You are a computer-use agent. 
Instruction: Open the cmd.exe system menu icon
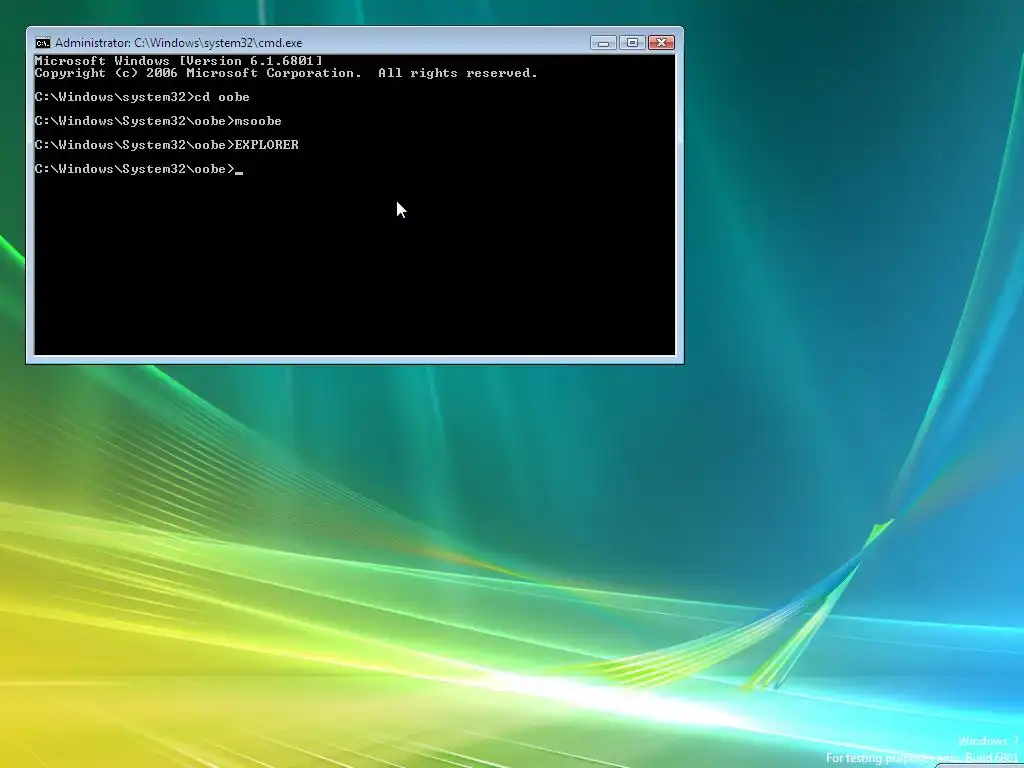pos(42,43)
